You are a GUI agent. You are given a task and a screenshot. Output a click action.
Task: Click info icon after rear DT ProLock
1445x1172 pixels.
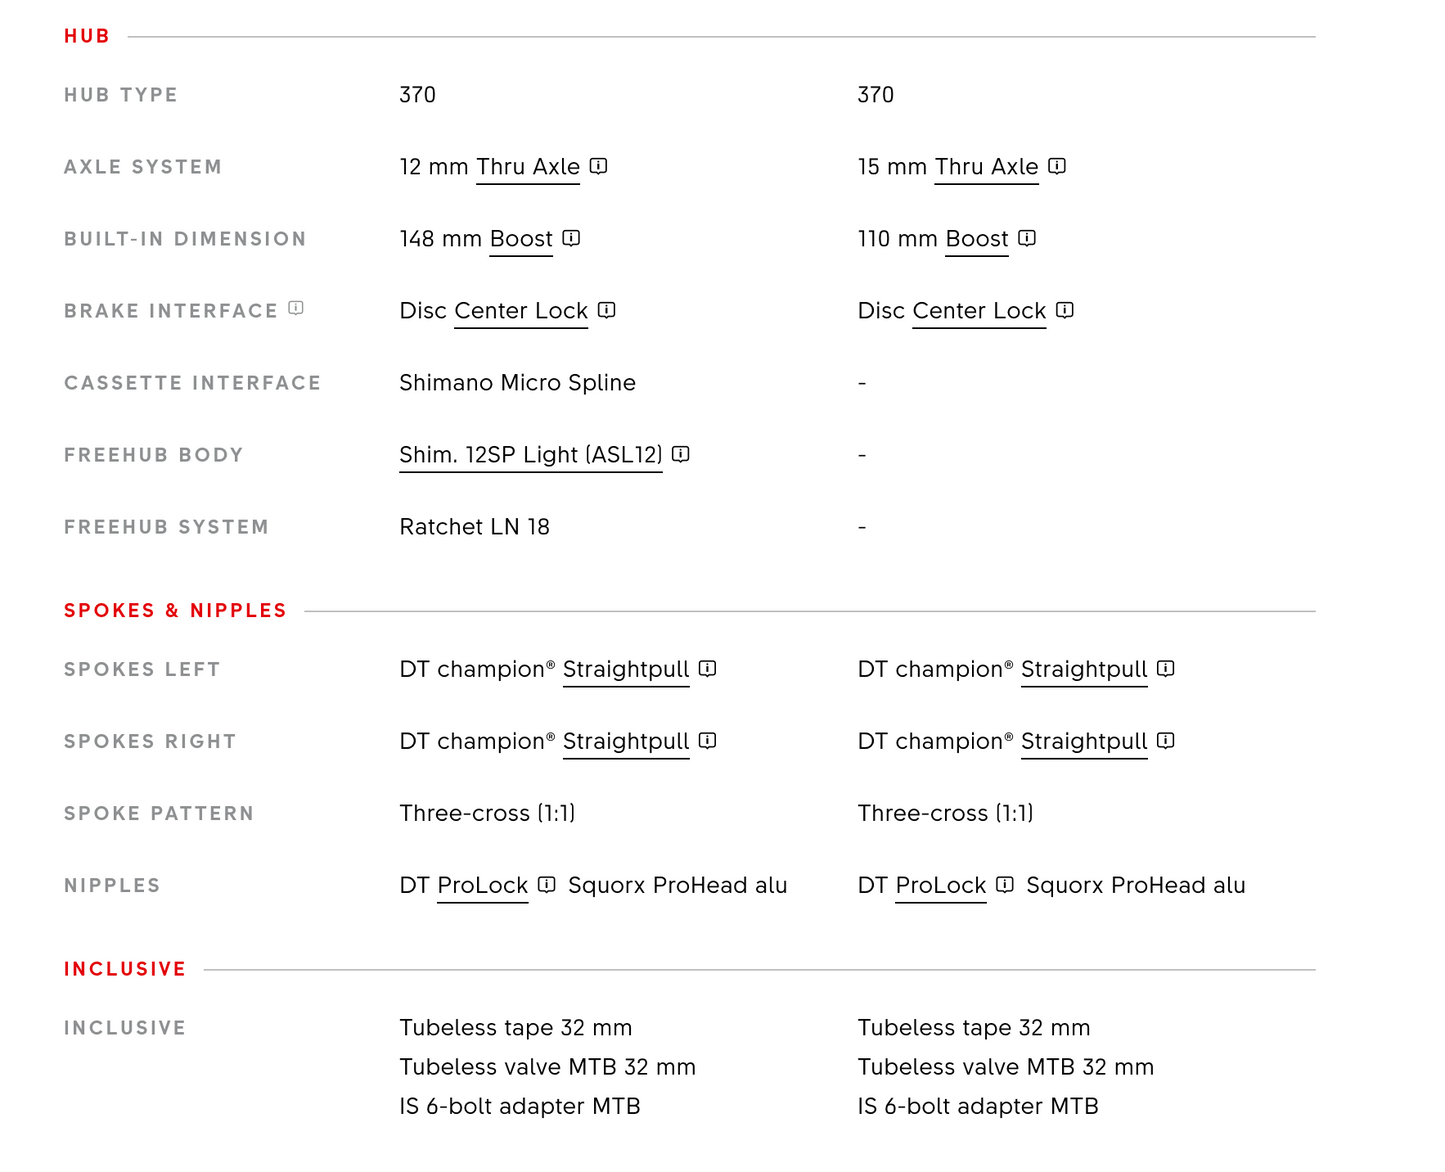(547, 884)
